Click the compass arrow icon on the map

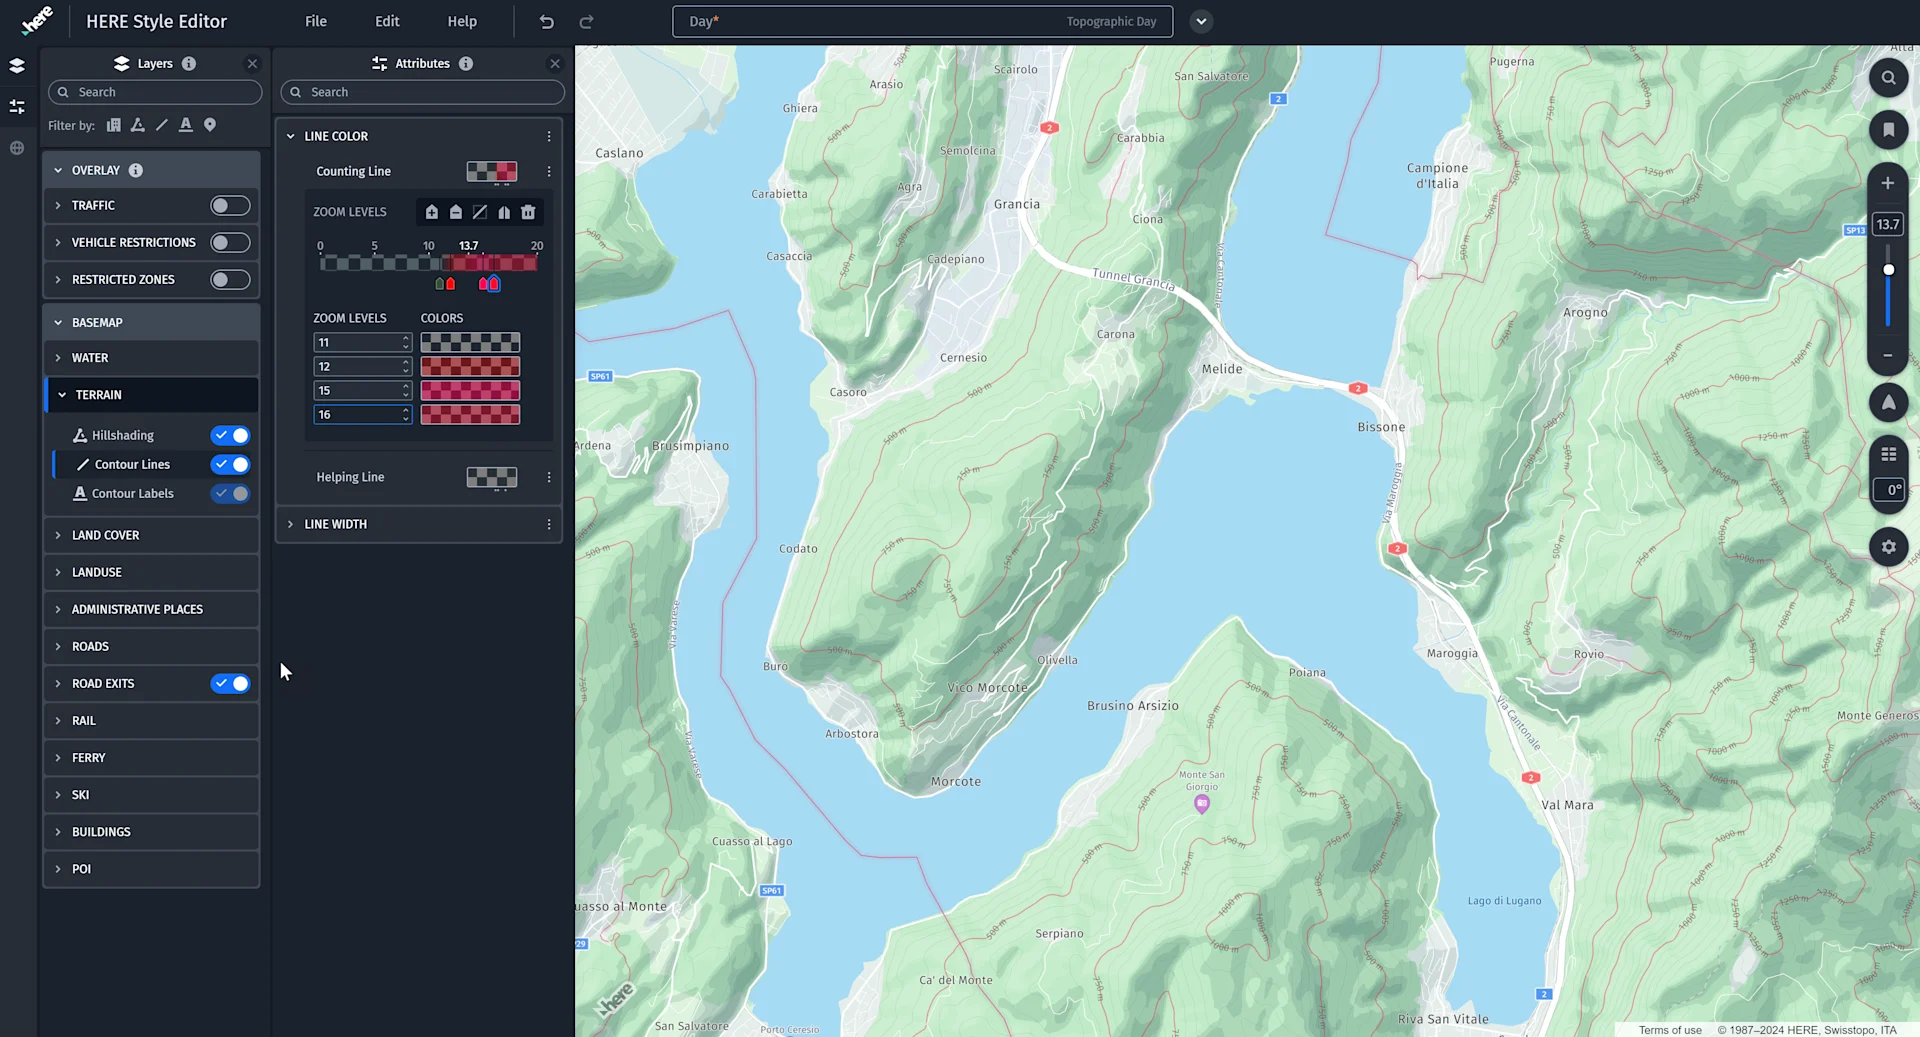pyautogui.click(x=1888, y=402)
